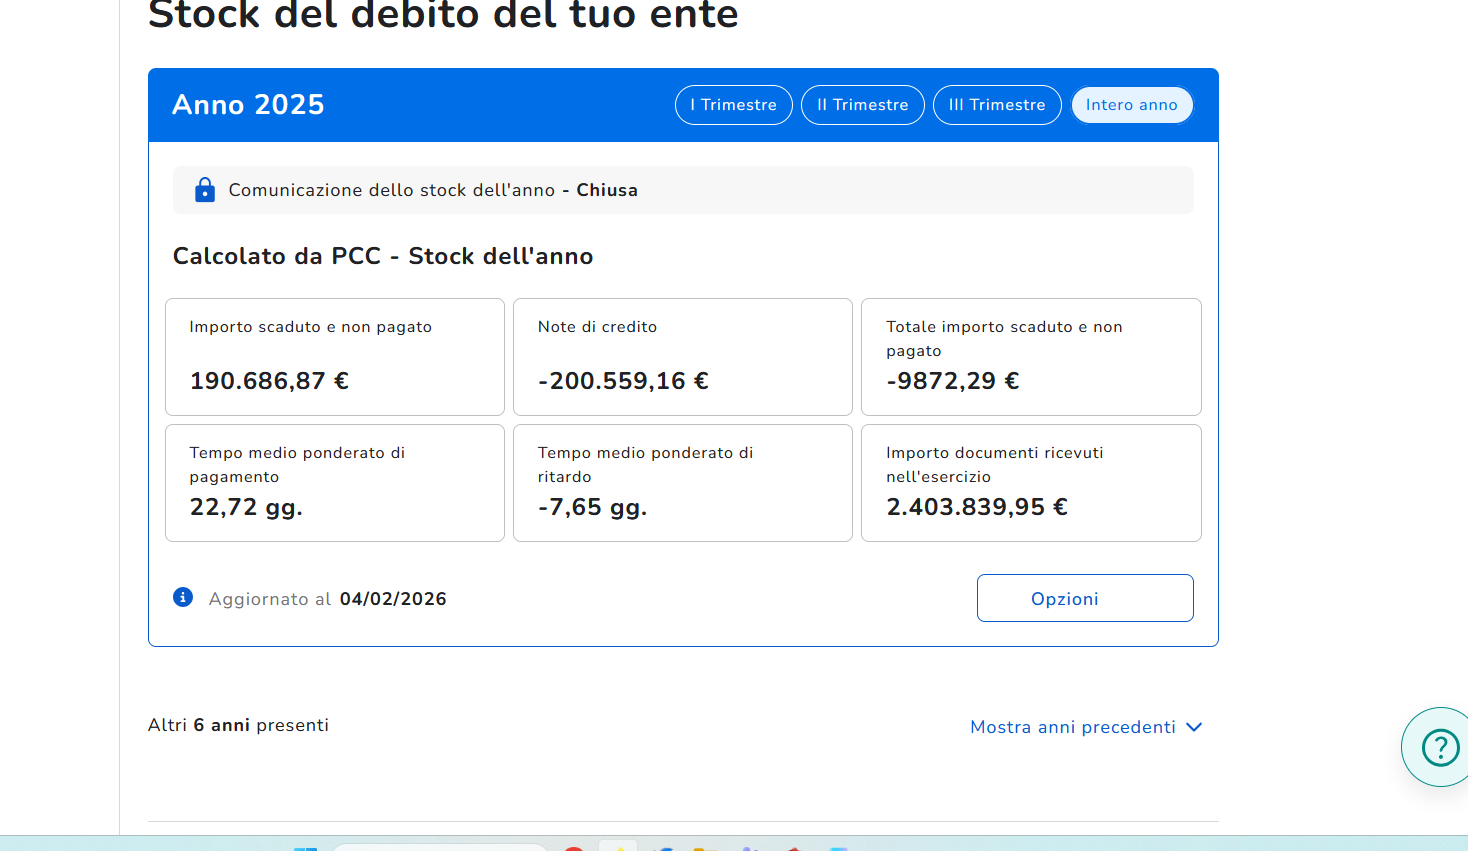Select the Intero anno pill

[1131, 105]
